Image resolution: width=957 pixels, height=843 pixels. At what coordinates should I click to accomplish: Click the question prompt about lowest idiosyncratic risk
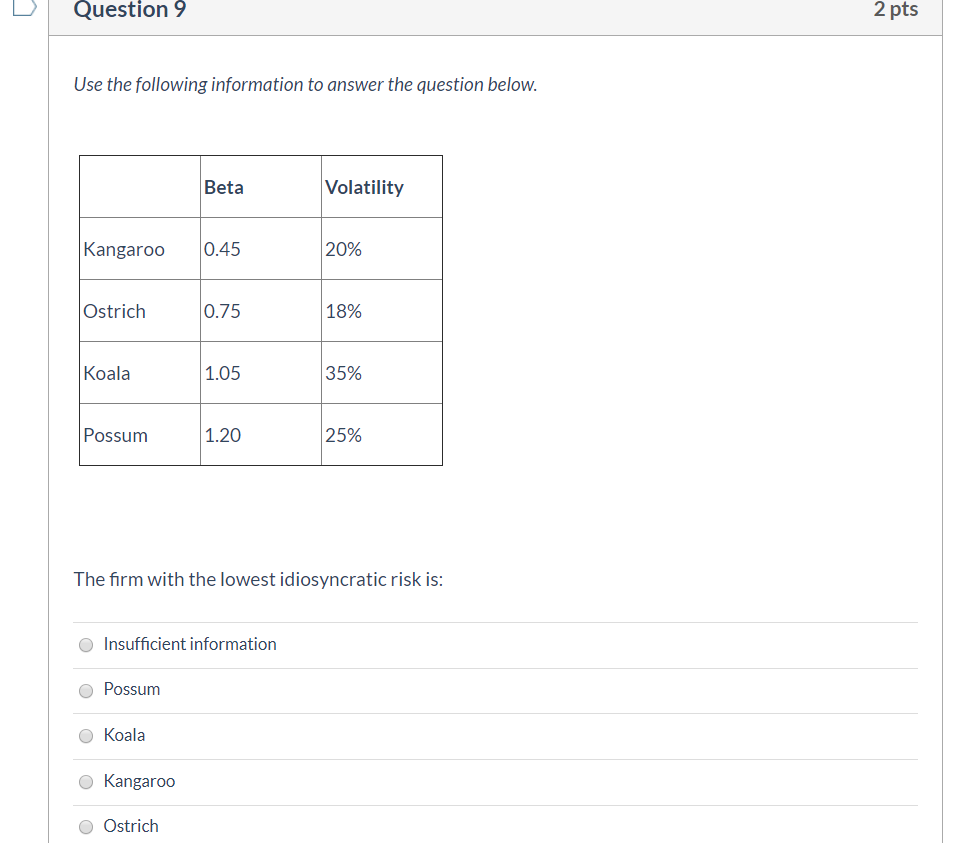tap(258, 579)
